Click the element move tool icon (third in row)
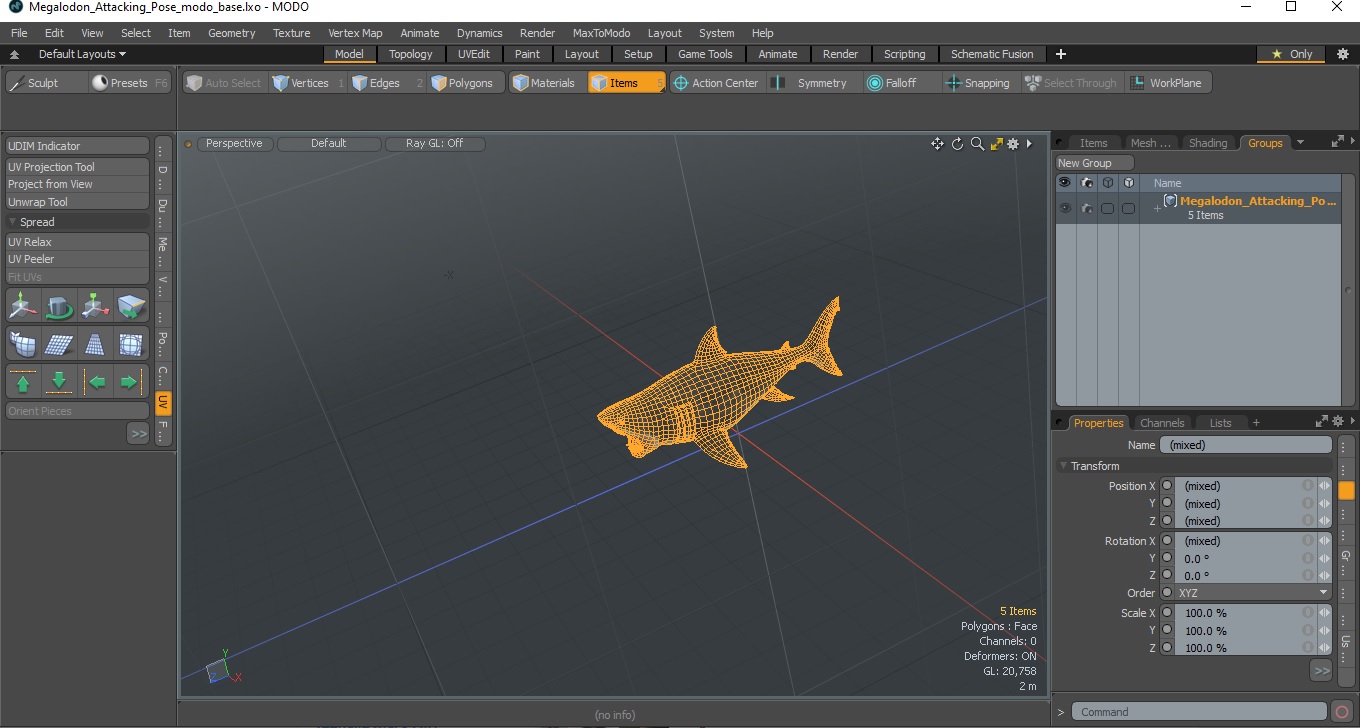 tap(95, 305)
